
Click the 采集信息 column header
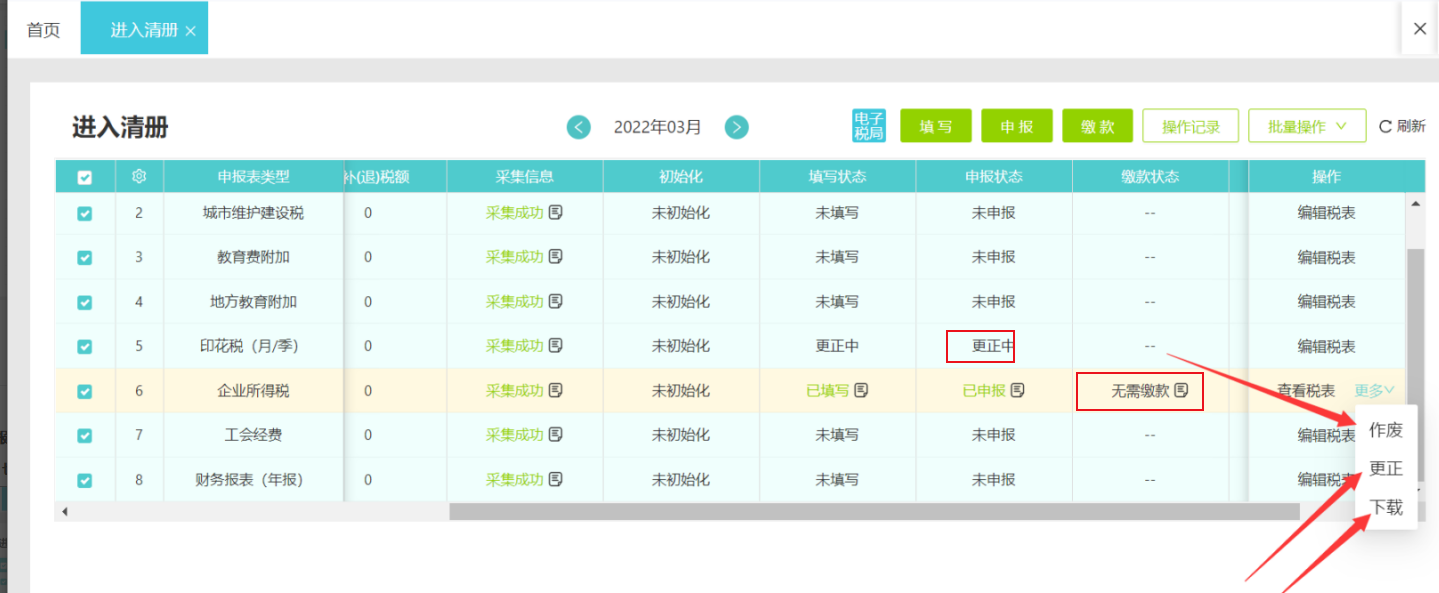coord(525,176)
